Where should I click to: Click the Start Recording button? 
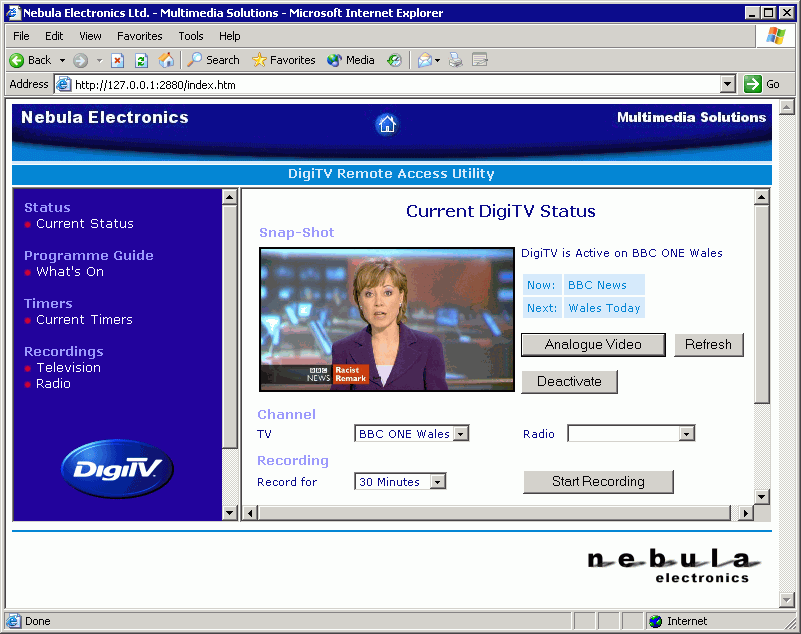598,482
